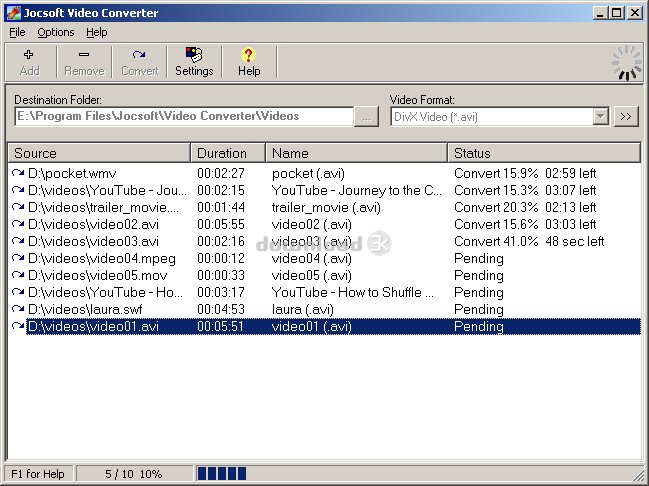Select the laura.swf source row
Screen dimensions: 649x486
pyautogui.click(x=325, y=309)
